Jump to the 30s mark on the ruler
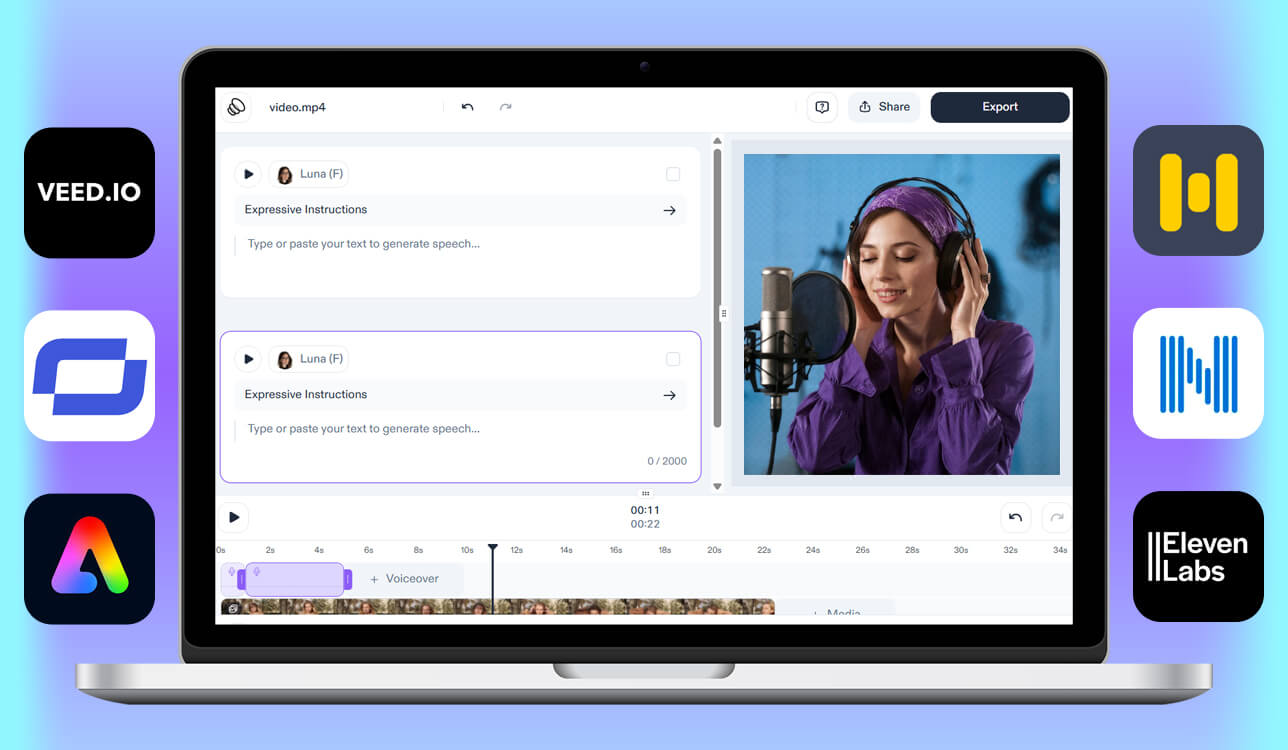Viewport: 1288px width, 750px height. [x=961, y=550]
